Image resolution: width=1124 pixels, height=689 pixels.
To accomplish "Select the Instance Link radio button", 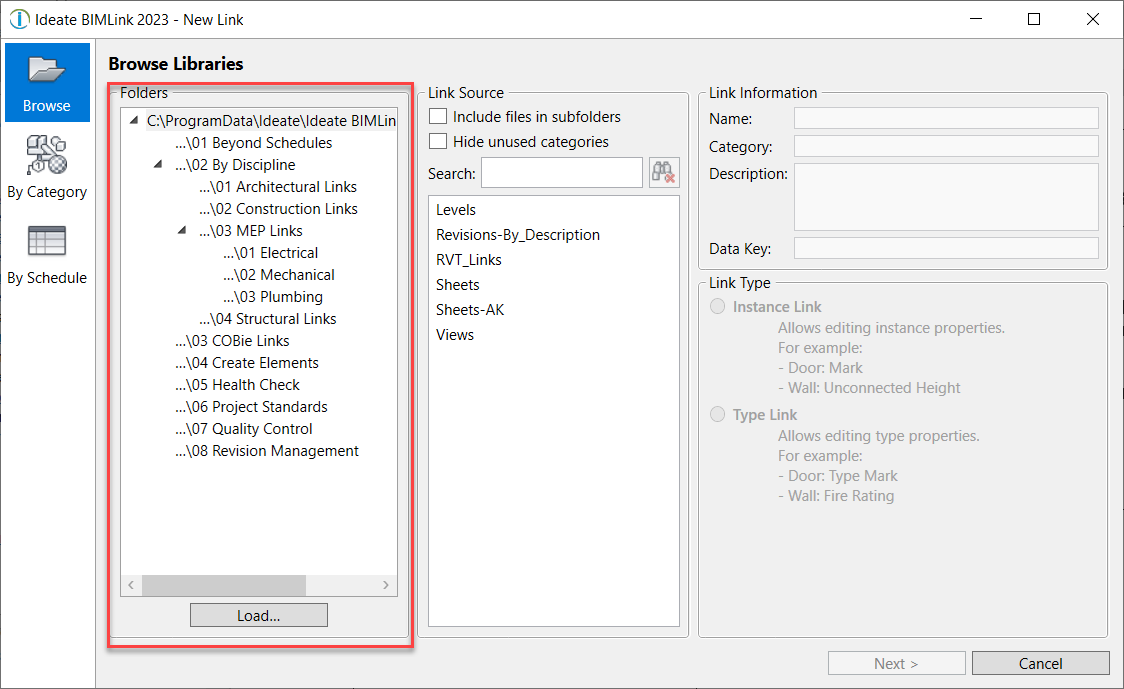I will pyautogui.click(x=718, y=306).
